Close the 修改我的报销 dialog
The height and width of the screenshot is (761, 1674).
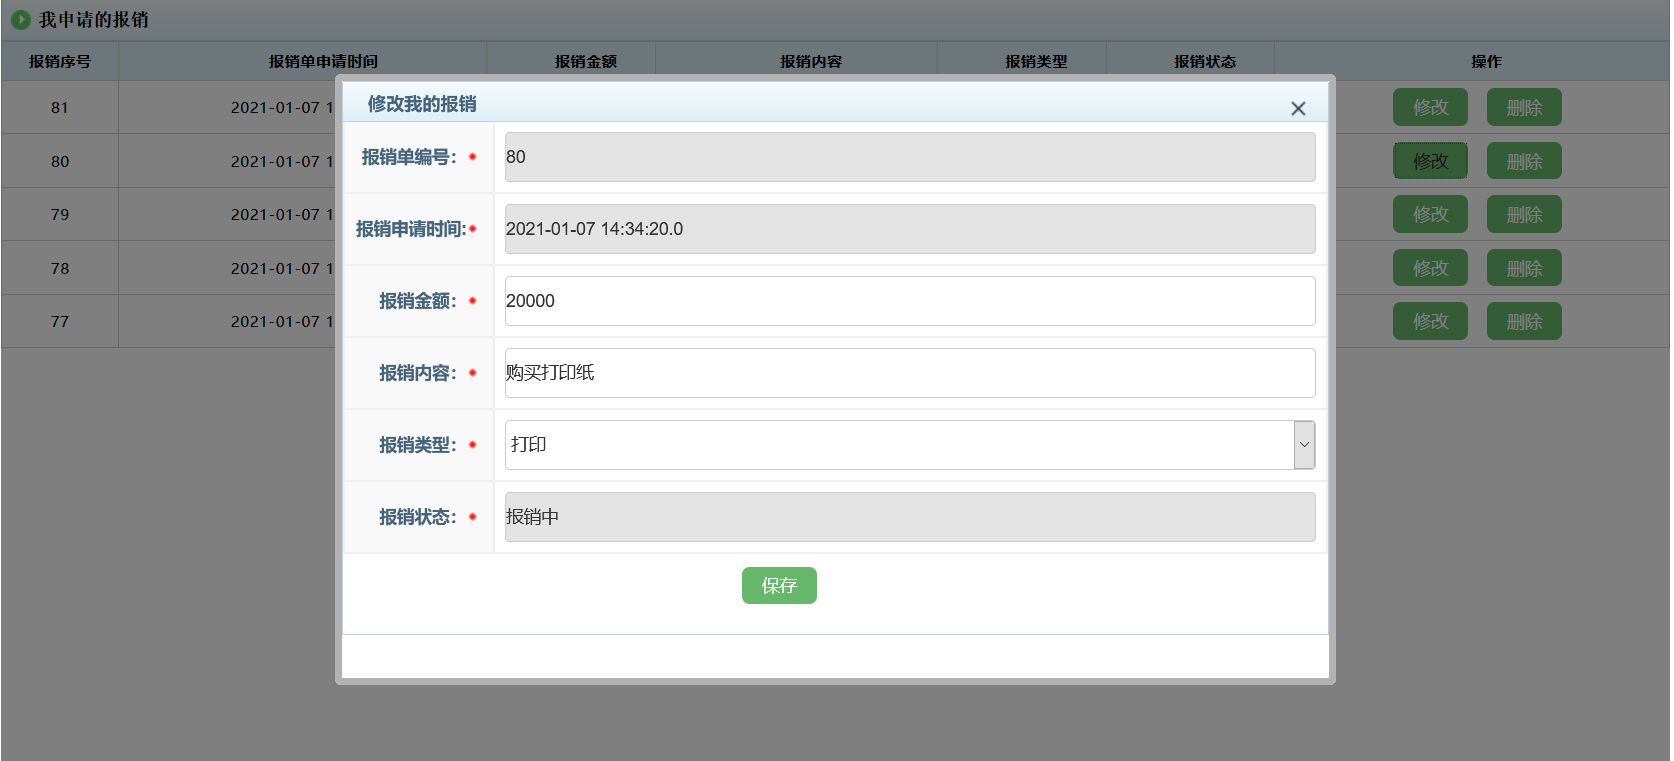[1298, 108]
